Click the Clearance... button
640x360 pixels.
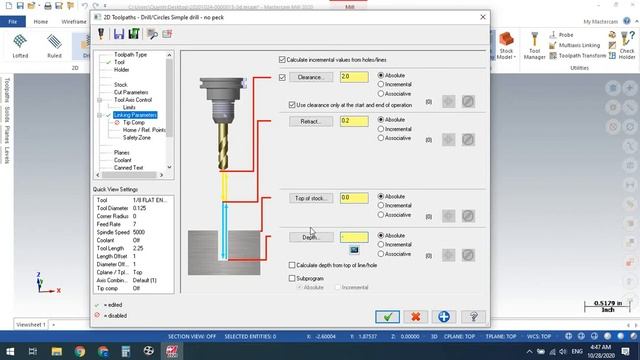pos(311,77)
